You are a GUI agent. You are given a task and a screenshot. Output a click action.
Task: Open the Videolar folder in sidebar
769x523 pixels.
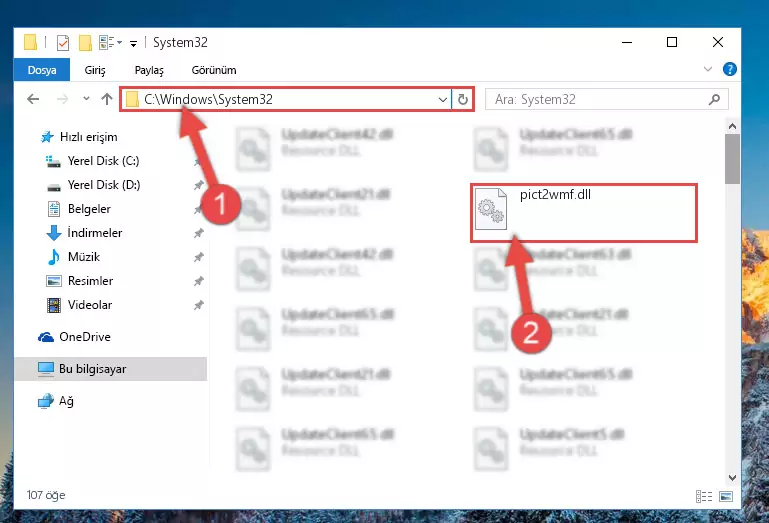[90, 305]
